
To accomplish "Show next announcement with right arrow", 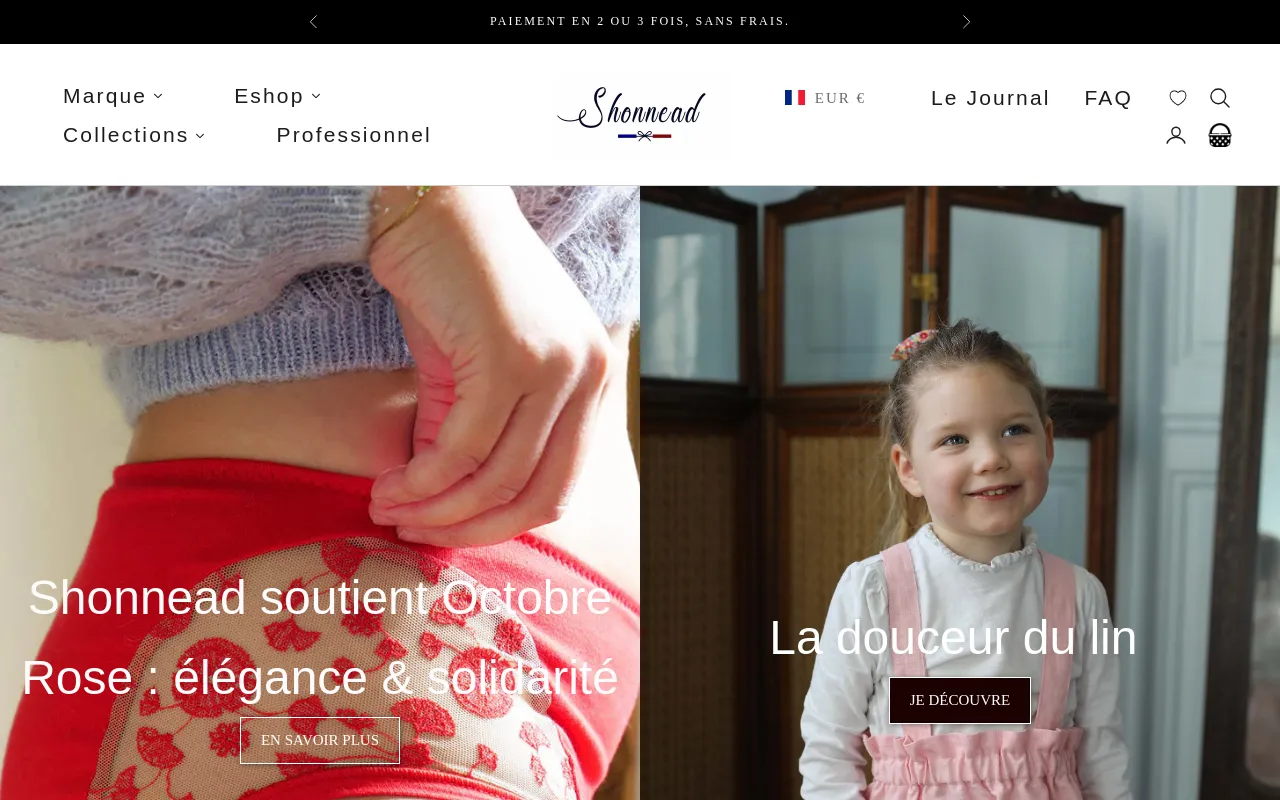I will (x=966, y=21).
